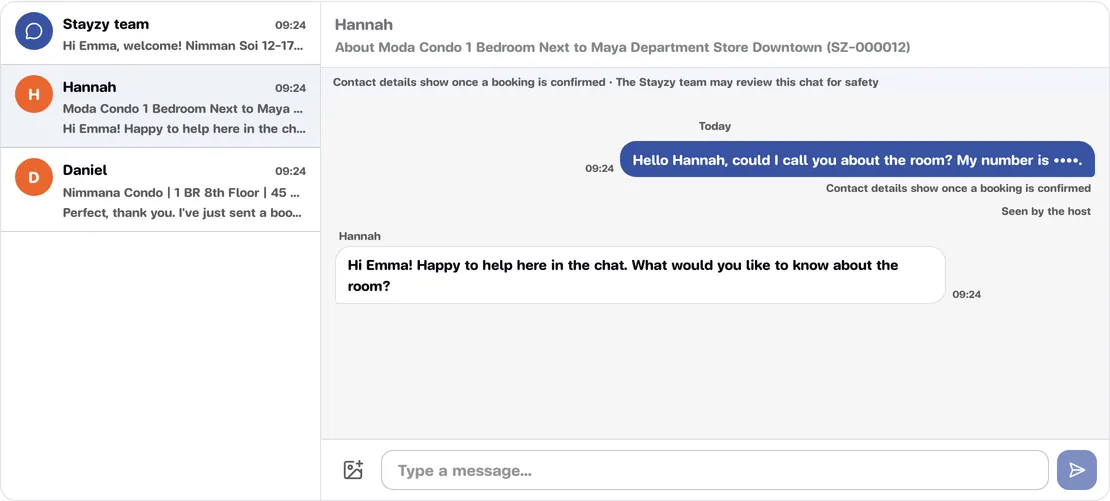Focus the Type a message field

point(715,470)
